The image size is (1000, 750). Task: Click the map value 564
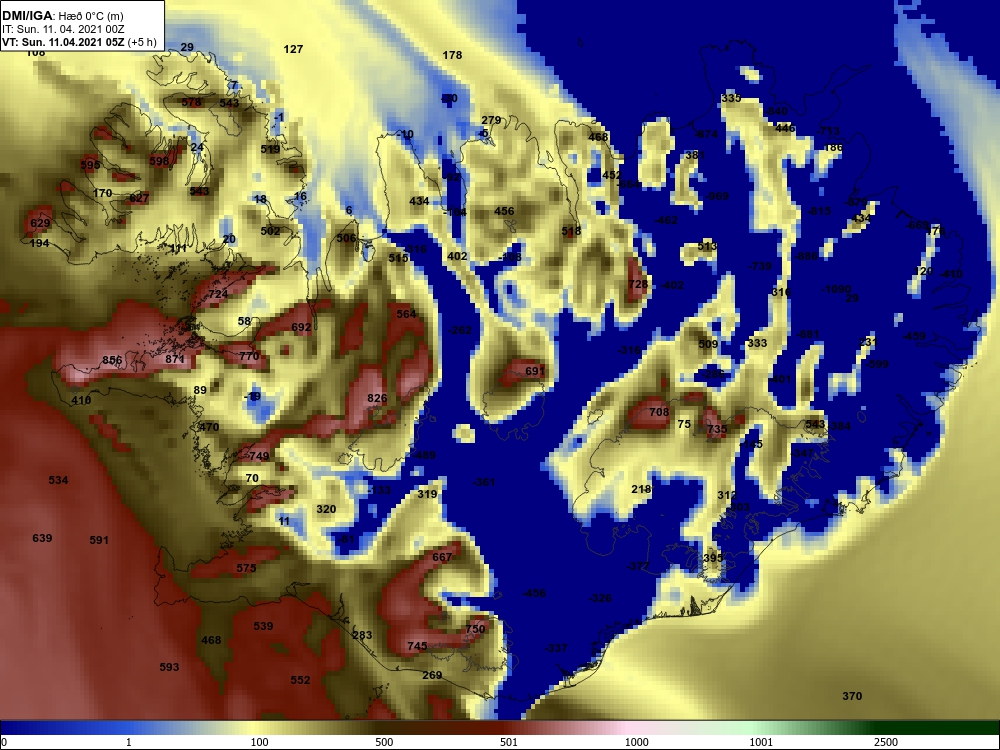click(406, 314)
